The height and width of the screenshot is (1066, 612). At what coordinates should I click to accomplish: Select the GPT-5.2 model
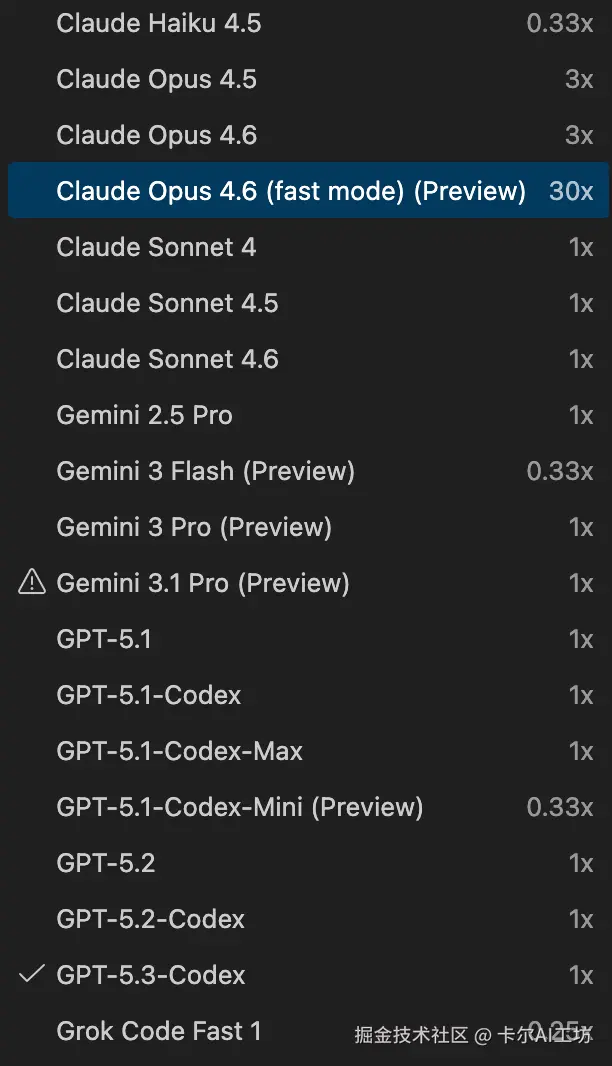point(106,863)
